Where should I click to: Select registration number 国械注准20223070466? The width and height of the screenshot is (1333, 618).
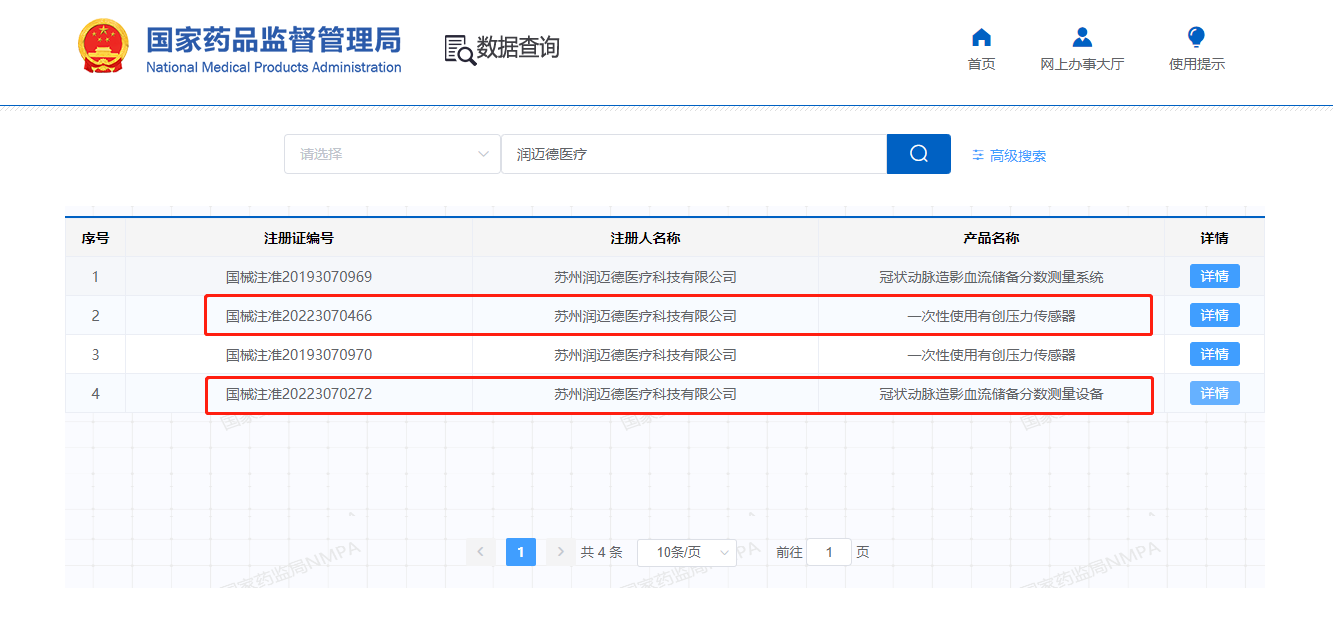tap(299, 316)
